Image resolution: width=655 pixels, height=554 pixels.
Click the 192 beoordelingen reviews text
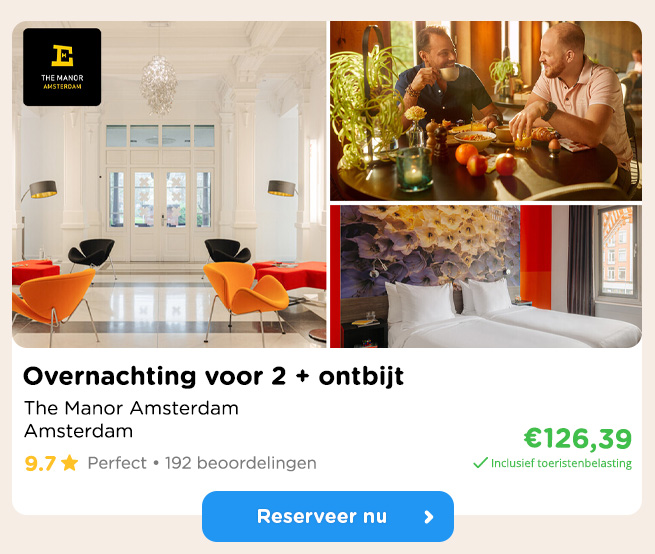(x=241, y=463)
